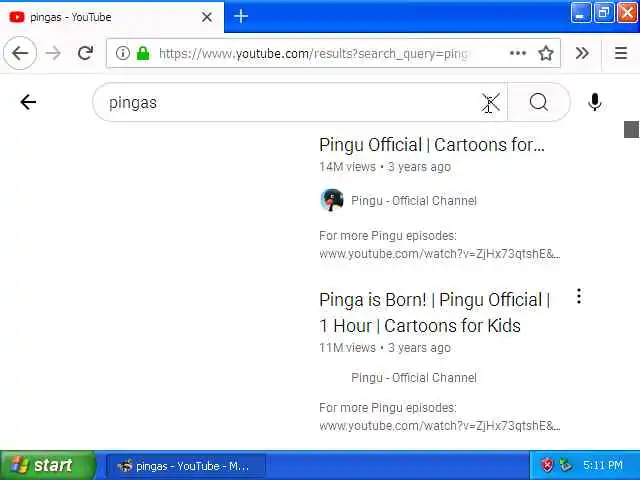The image size is (640, 480).
Task: Click the YouTube favicon on the tab
Action: 17,17
